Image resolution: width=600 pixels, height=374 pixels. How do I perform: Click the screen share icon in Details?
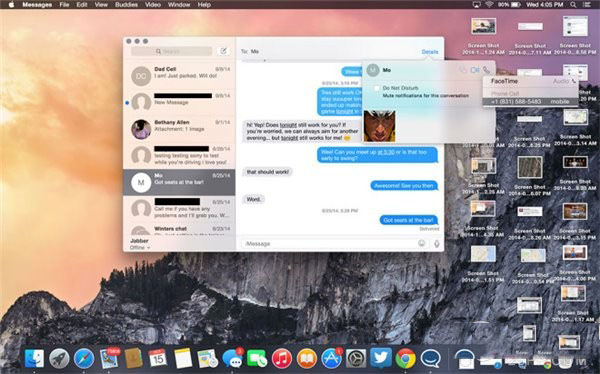463,70
